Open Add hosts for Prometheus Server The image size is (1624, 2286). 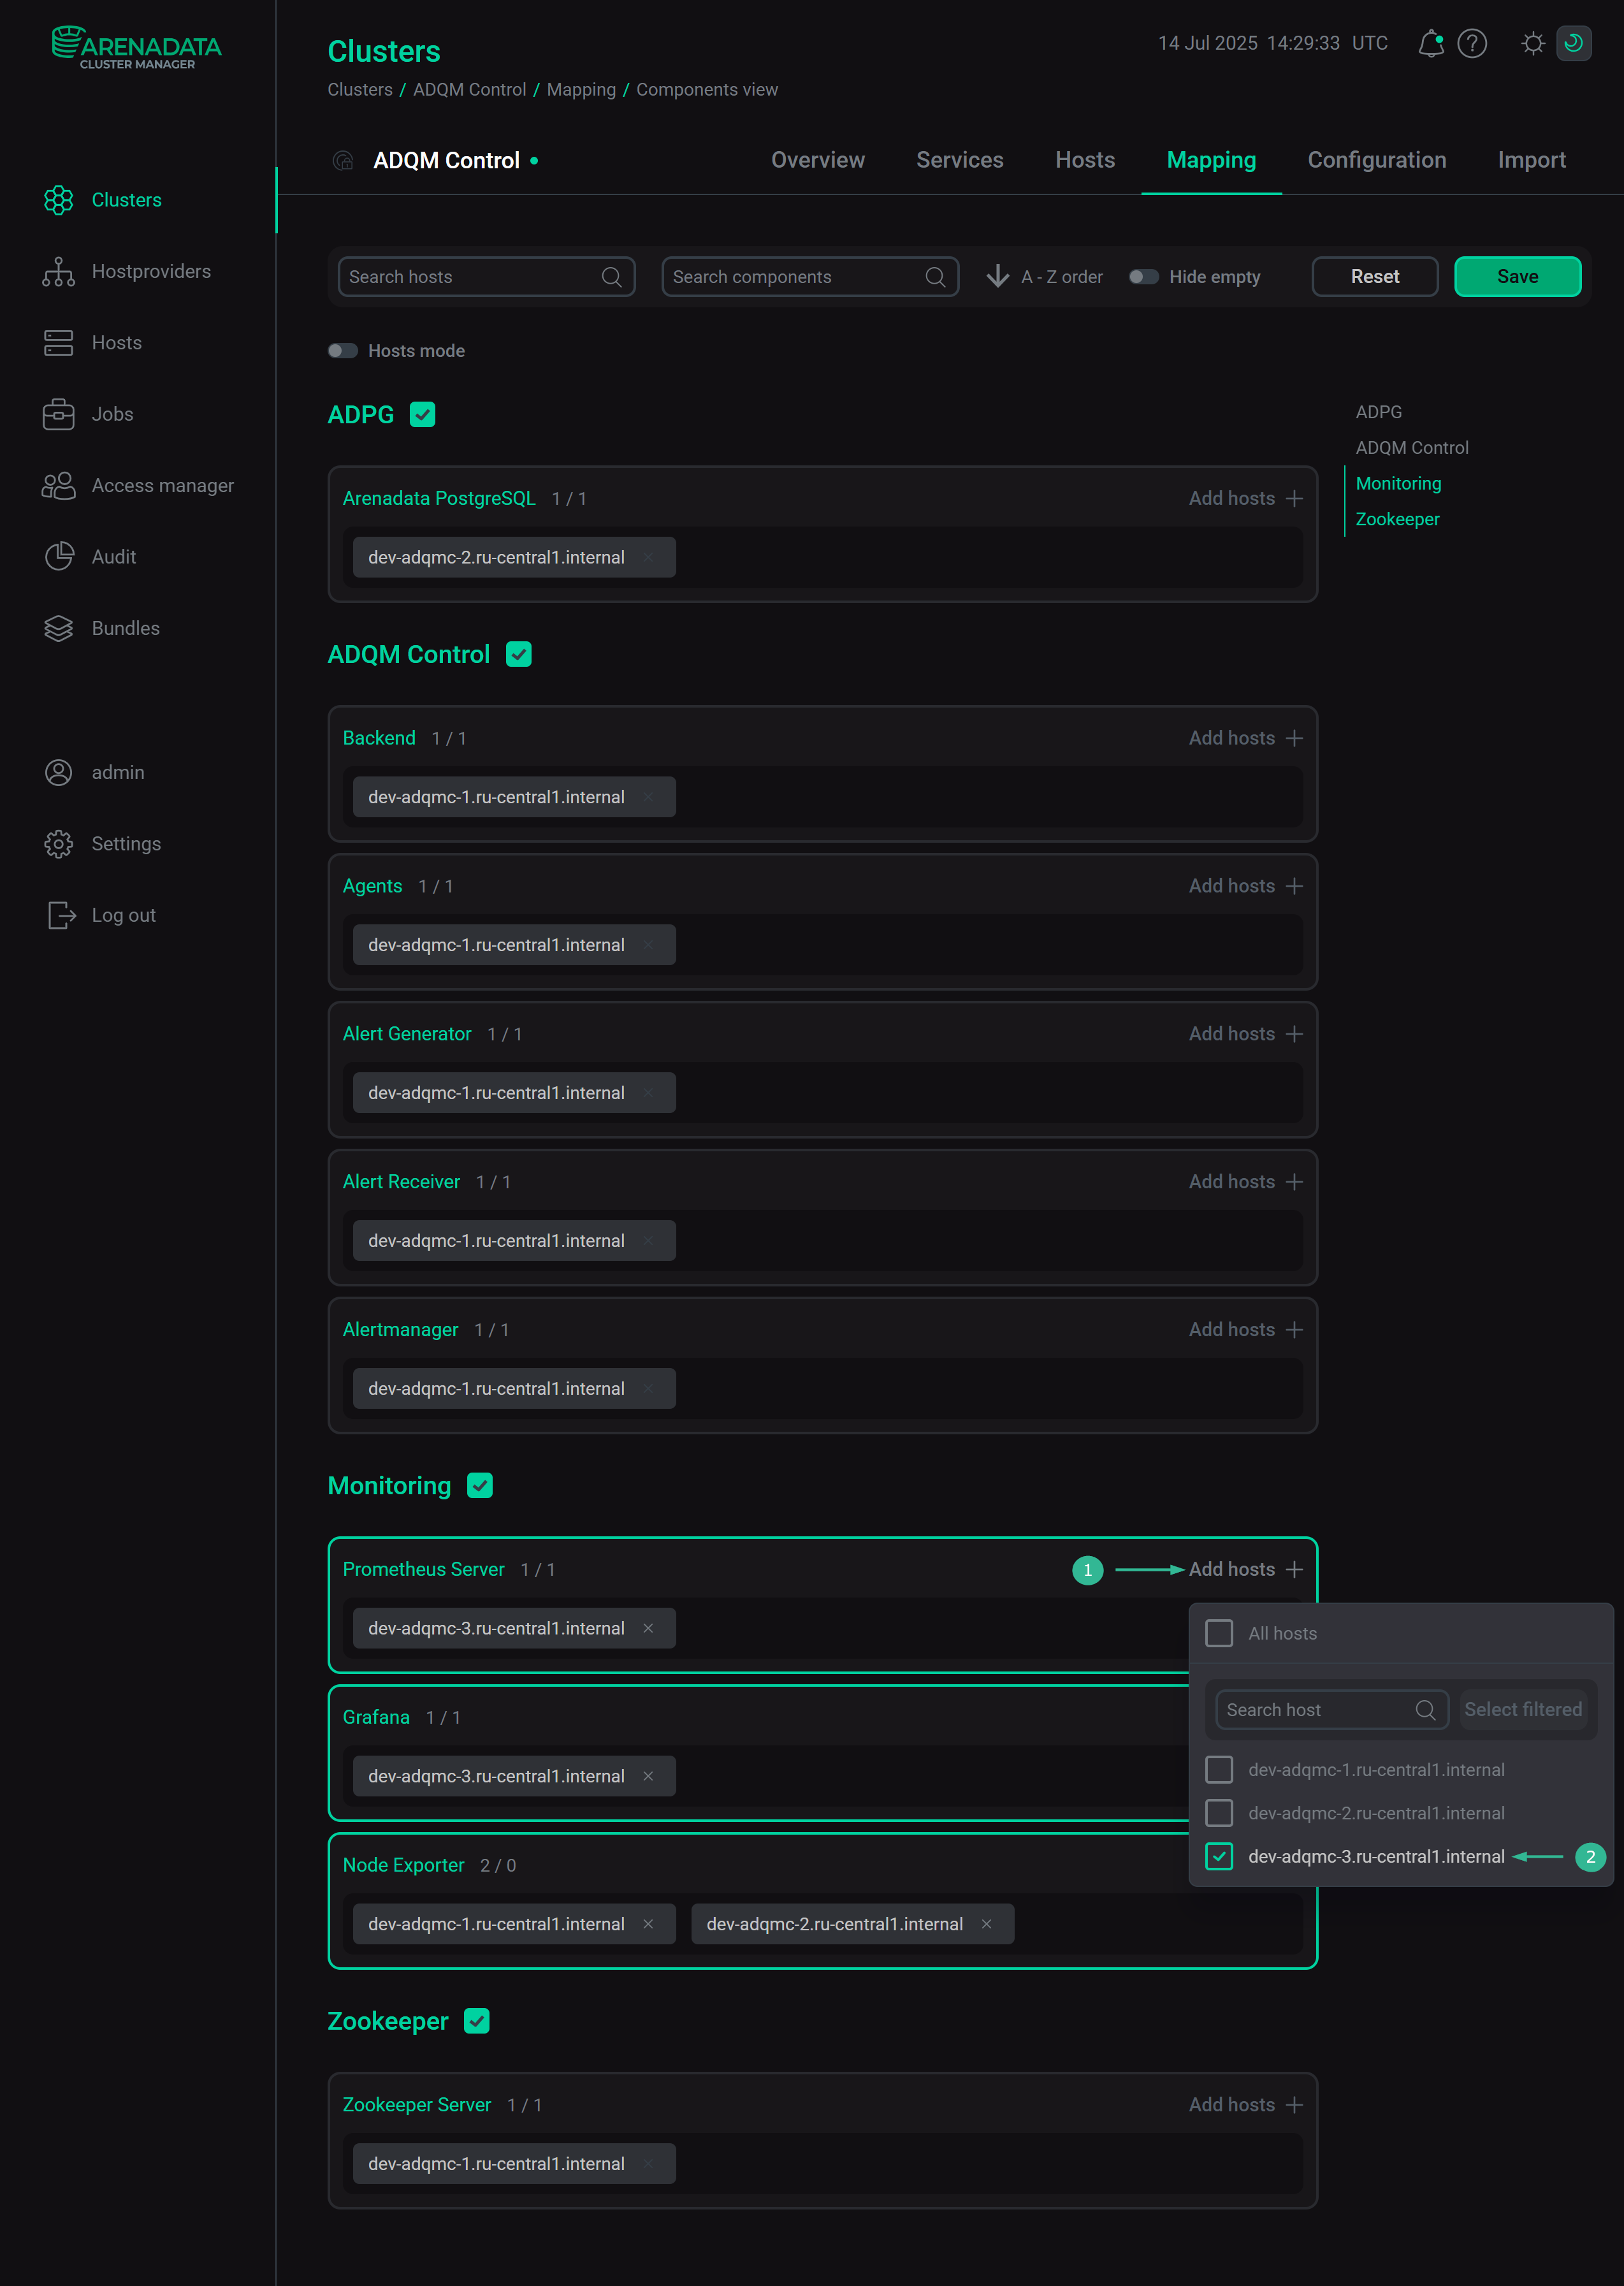point(1240,1569)
